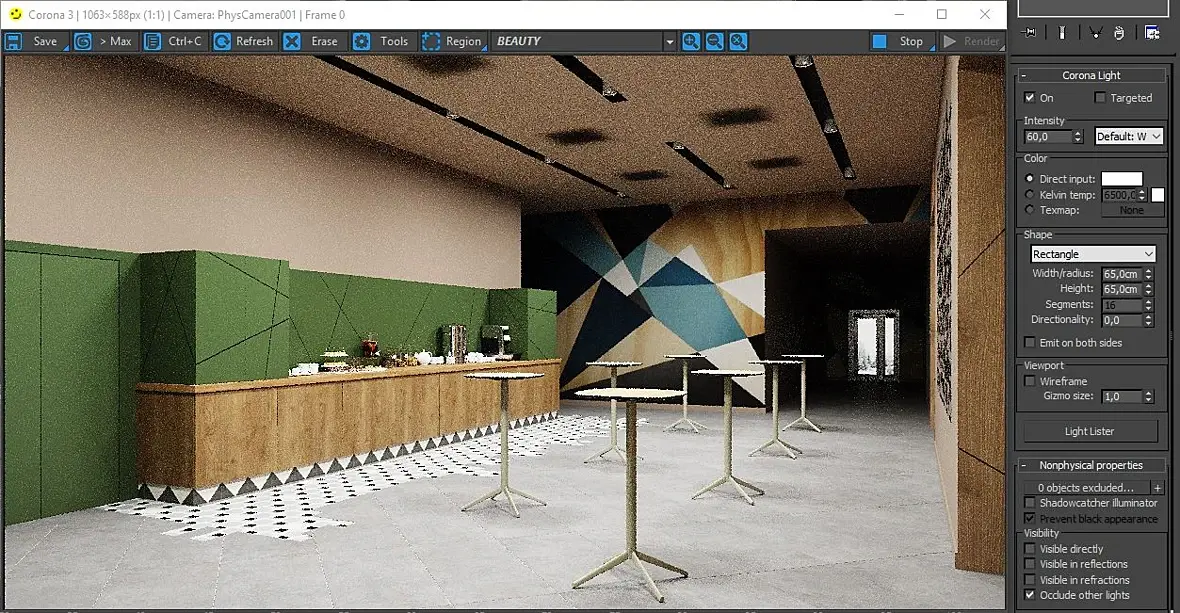Click the '> Max' button label
Image resolution: width=1180 pixels, height=613 pixels.
pyautogui.click(x=115, y=41)
